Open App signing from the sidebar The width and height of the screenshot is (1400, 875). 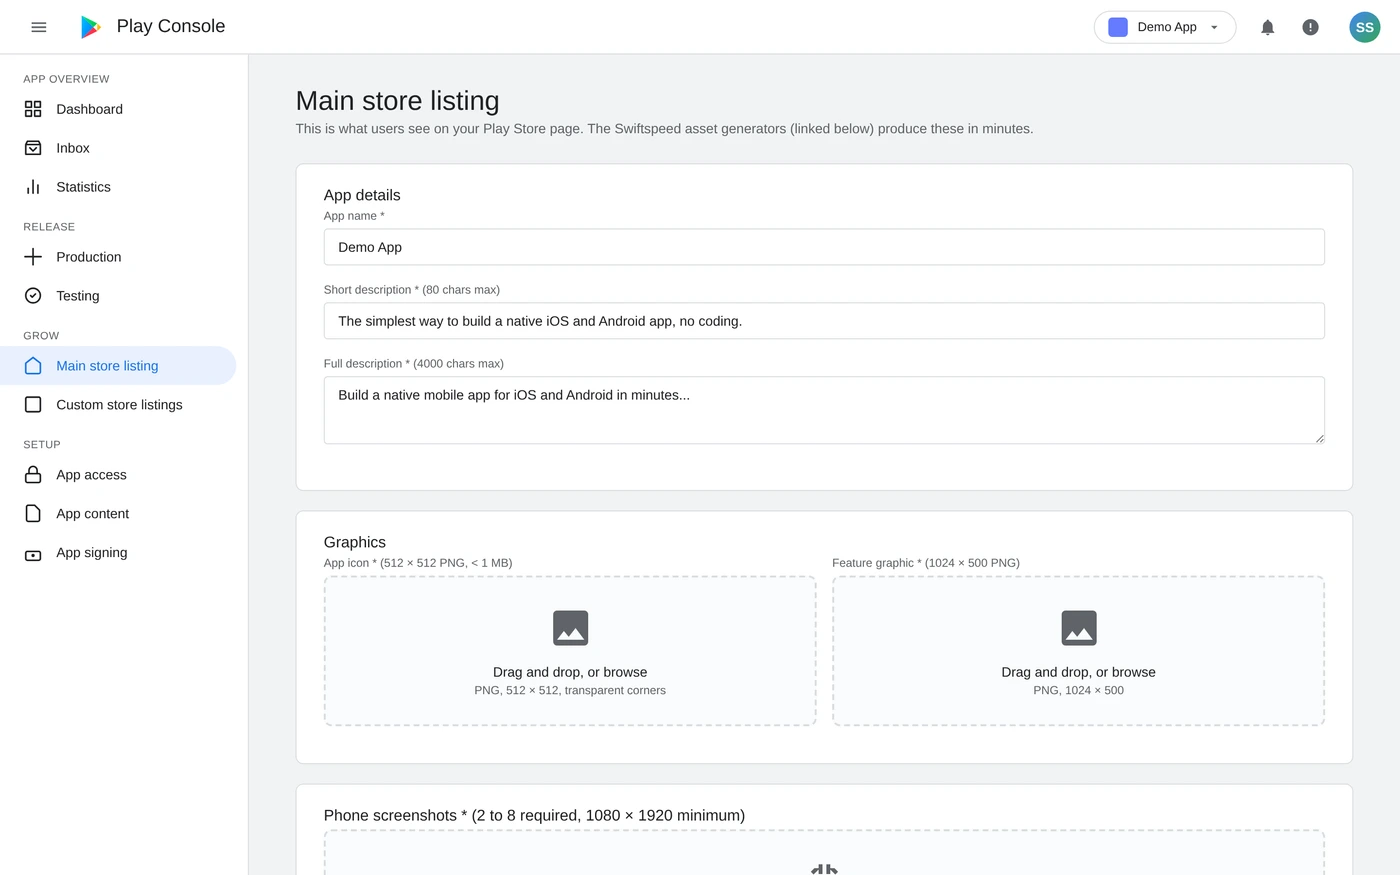click(91, 552)
